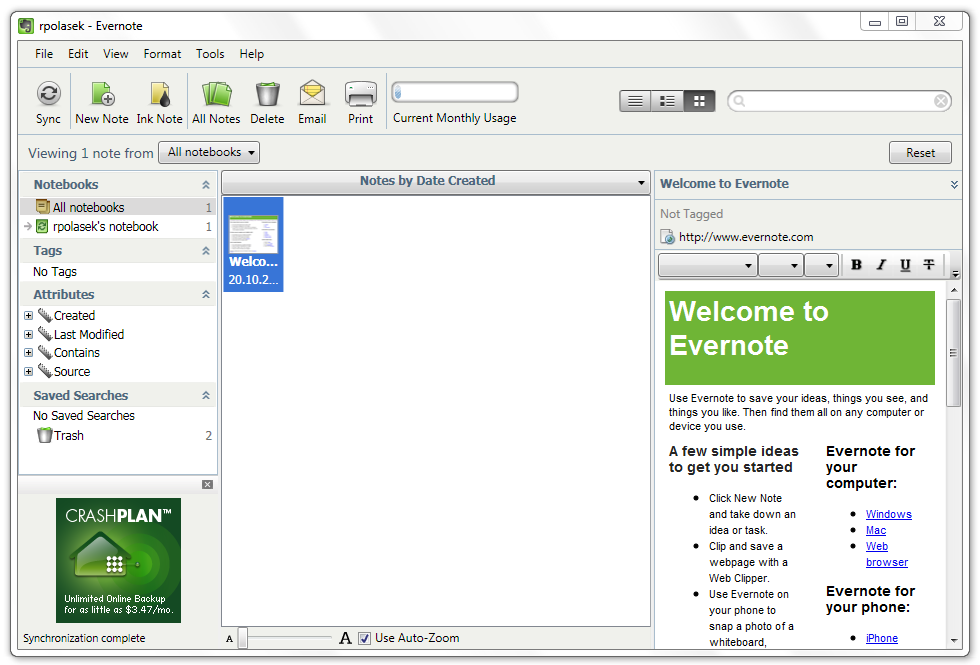Click the note content vertical scrollbar thumb
This screenshot has height=665, width=980.
point(953,353)
